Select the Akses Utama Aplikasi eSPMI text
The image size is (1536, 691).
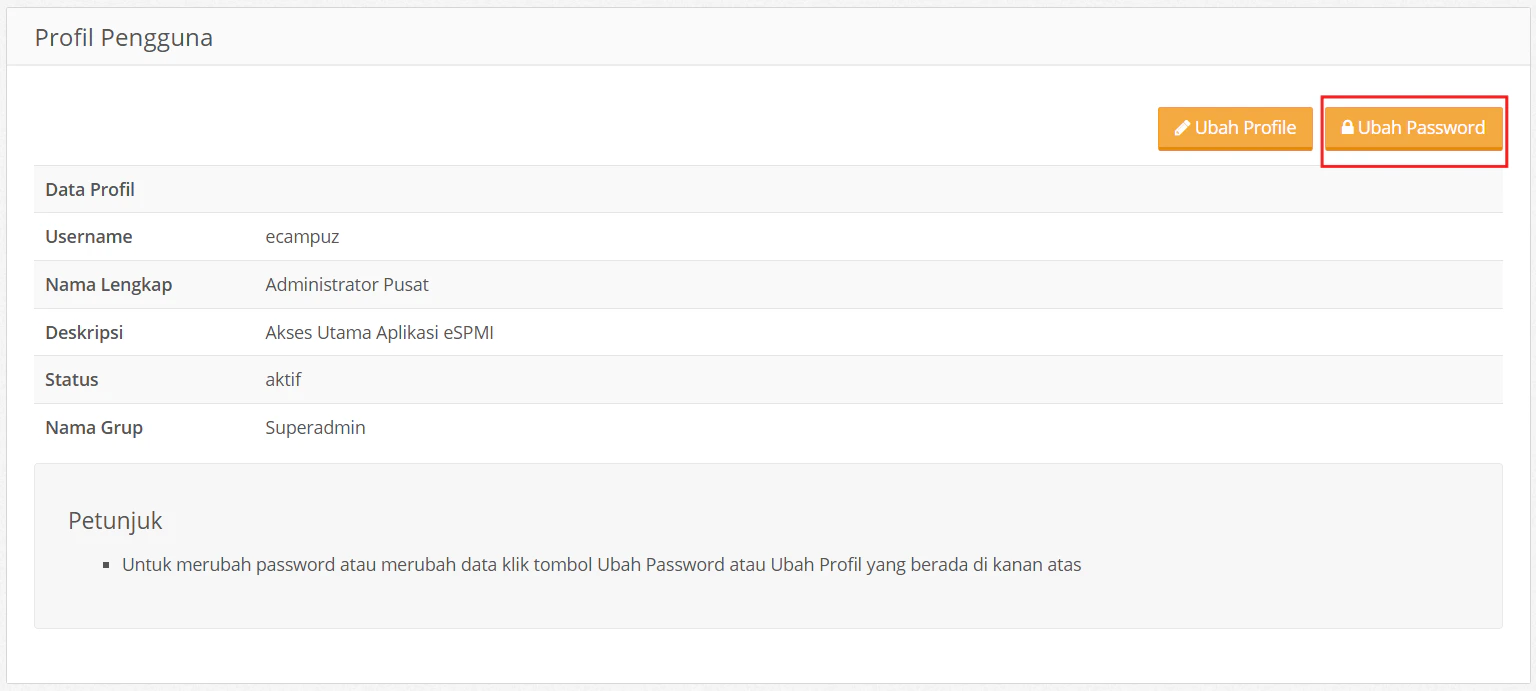coord(379,332)
